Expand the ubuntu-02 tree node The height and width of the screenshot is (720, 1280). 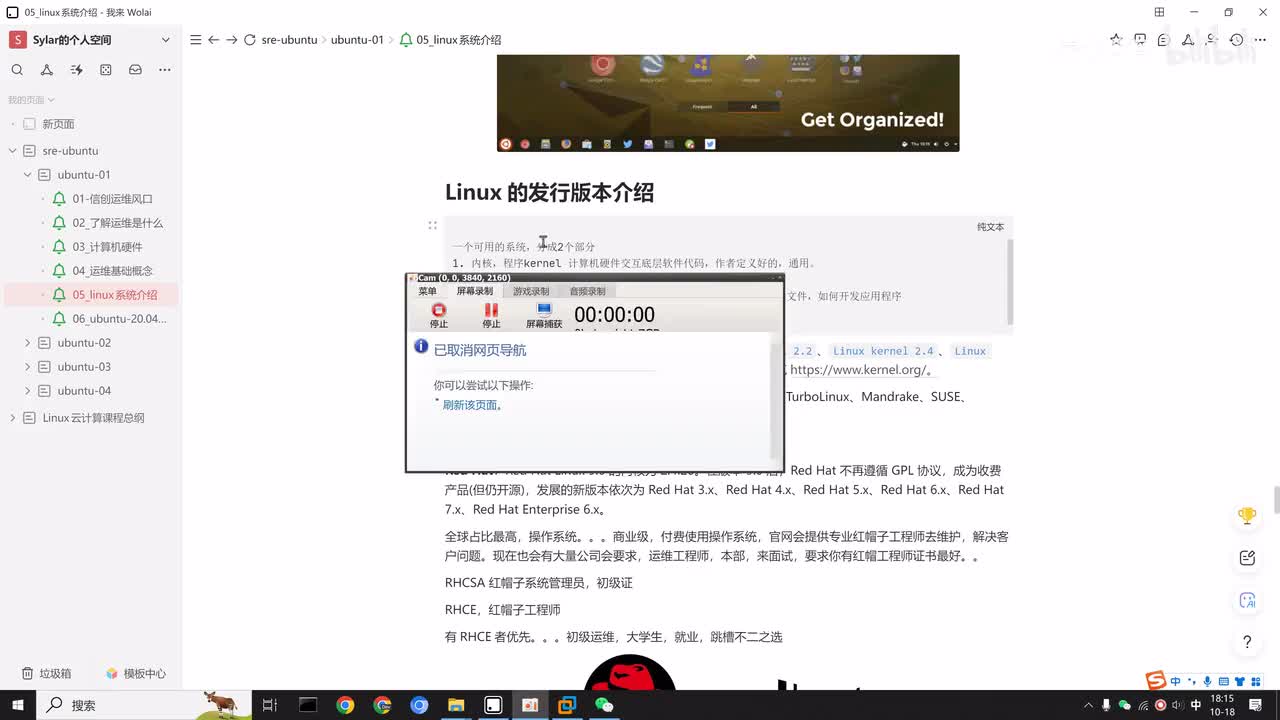[x=28, y=343]
